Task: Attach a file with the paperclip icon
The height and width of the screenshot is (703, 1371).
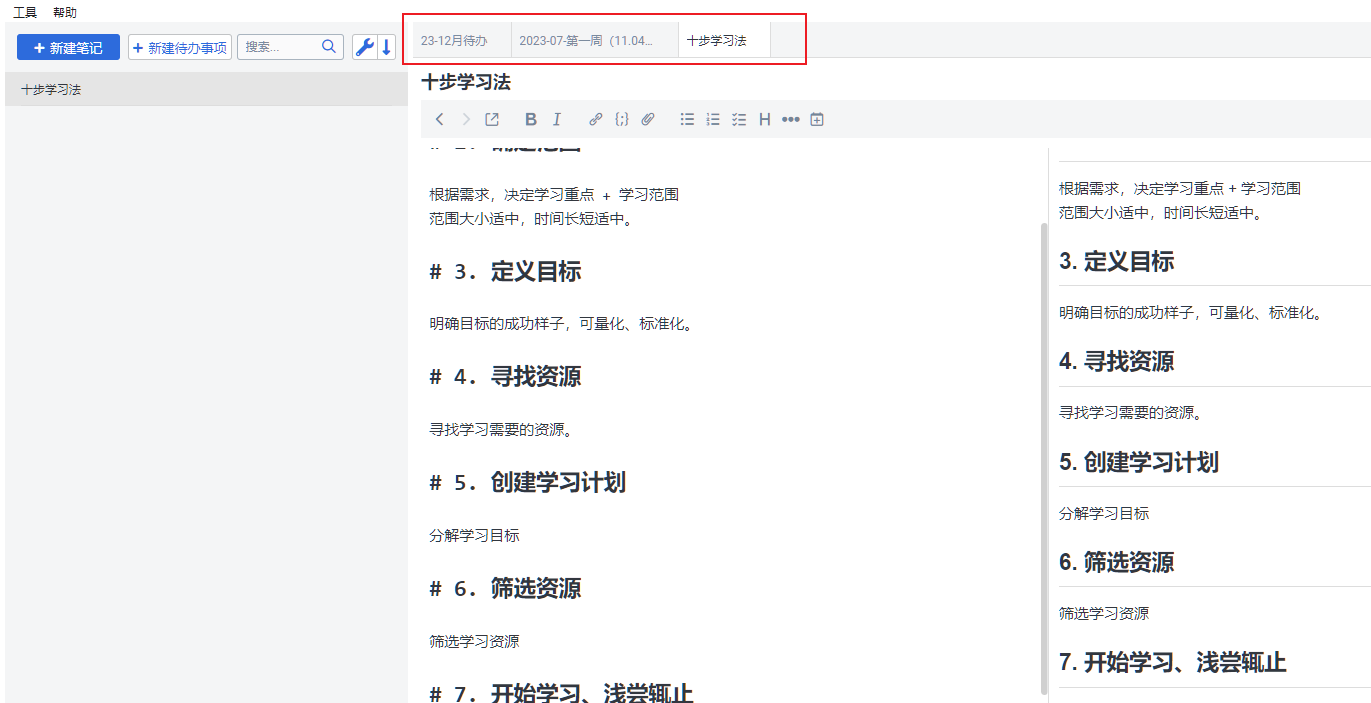Action: [x=647, y=119]
